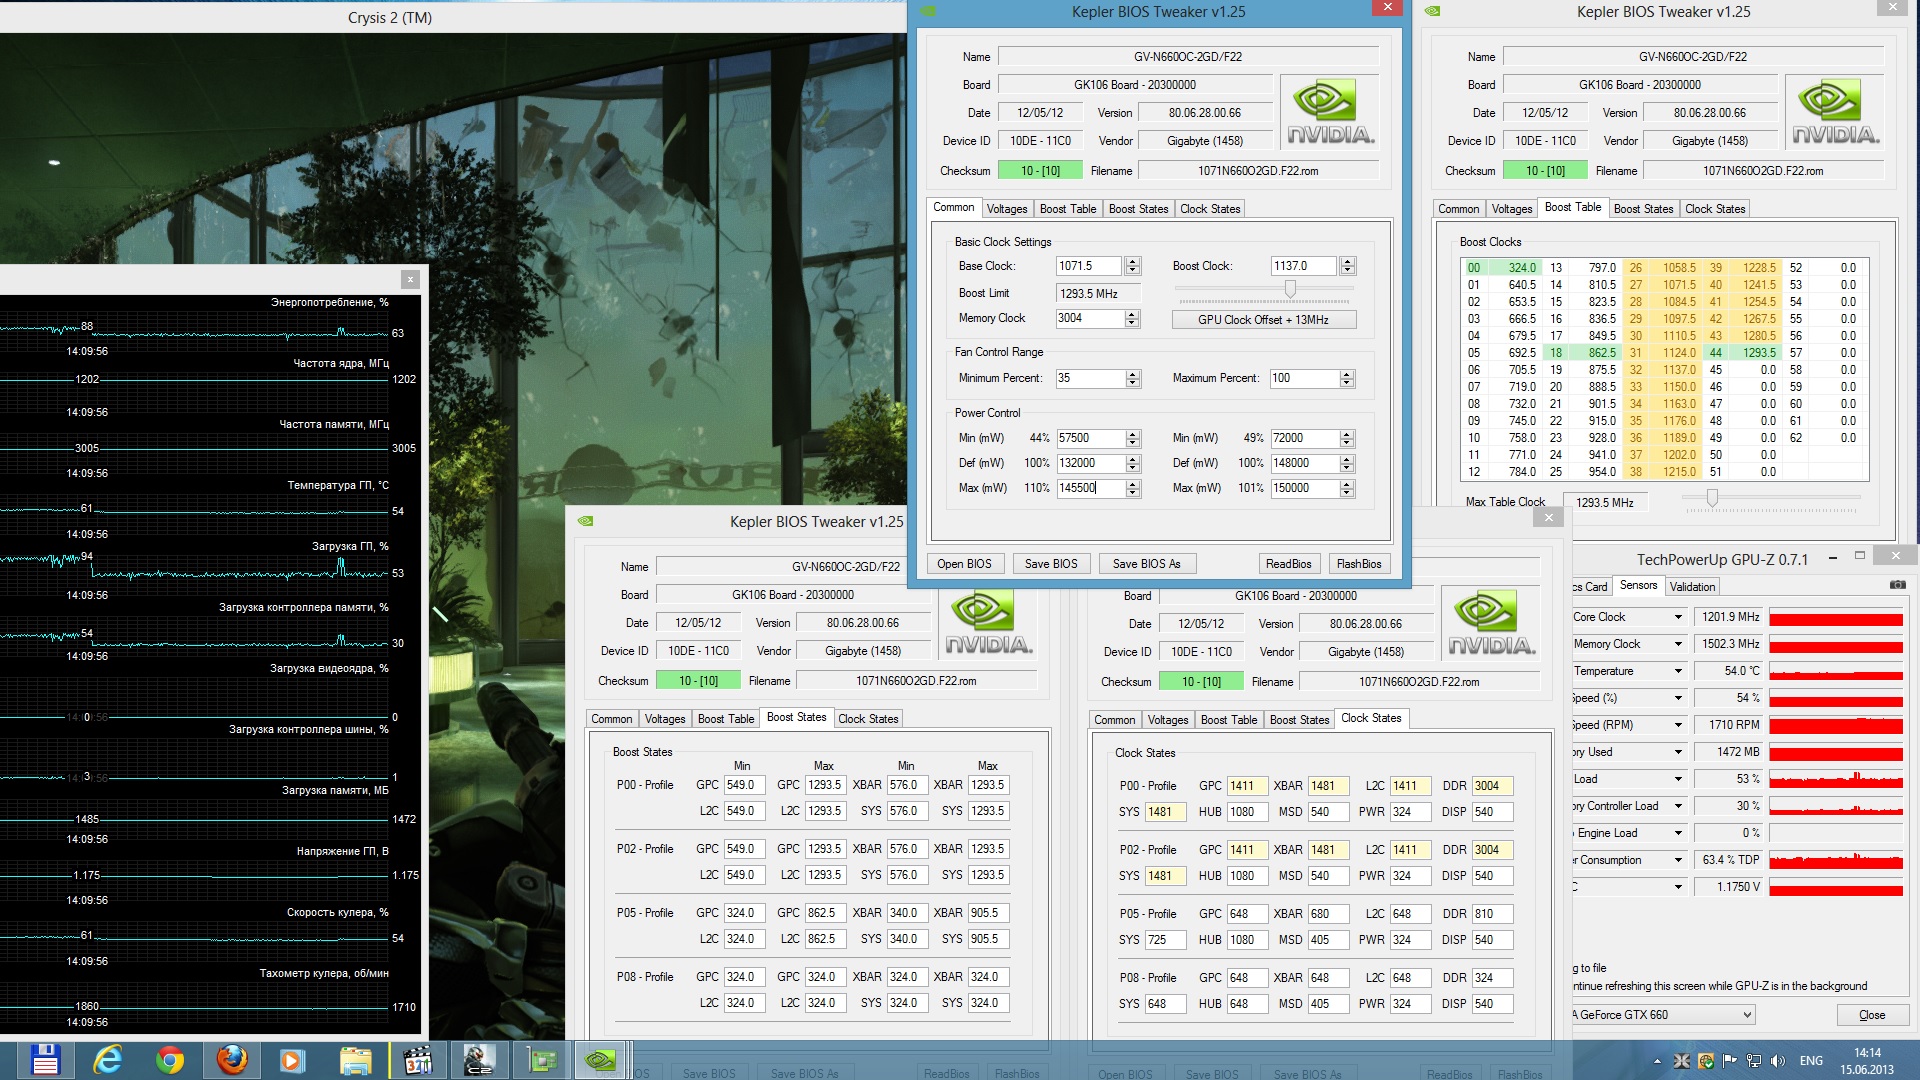Open Google Chrome from the taskbar
This screenshot has height=1080, width=1920.
[x=169, y=1059]
